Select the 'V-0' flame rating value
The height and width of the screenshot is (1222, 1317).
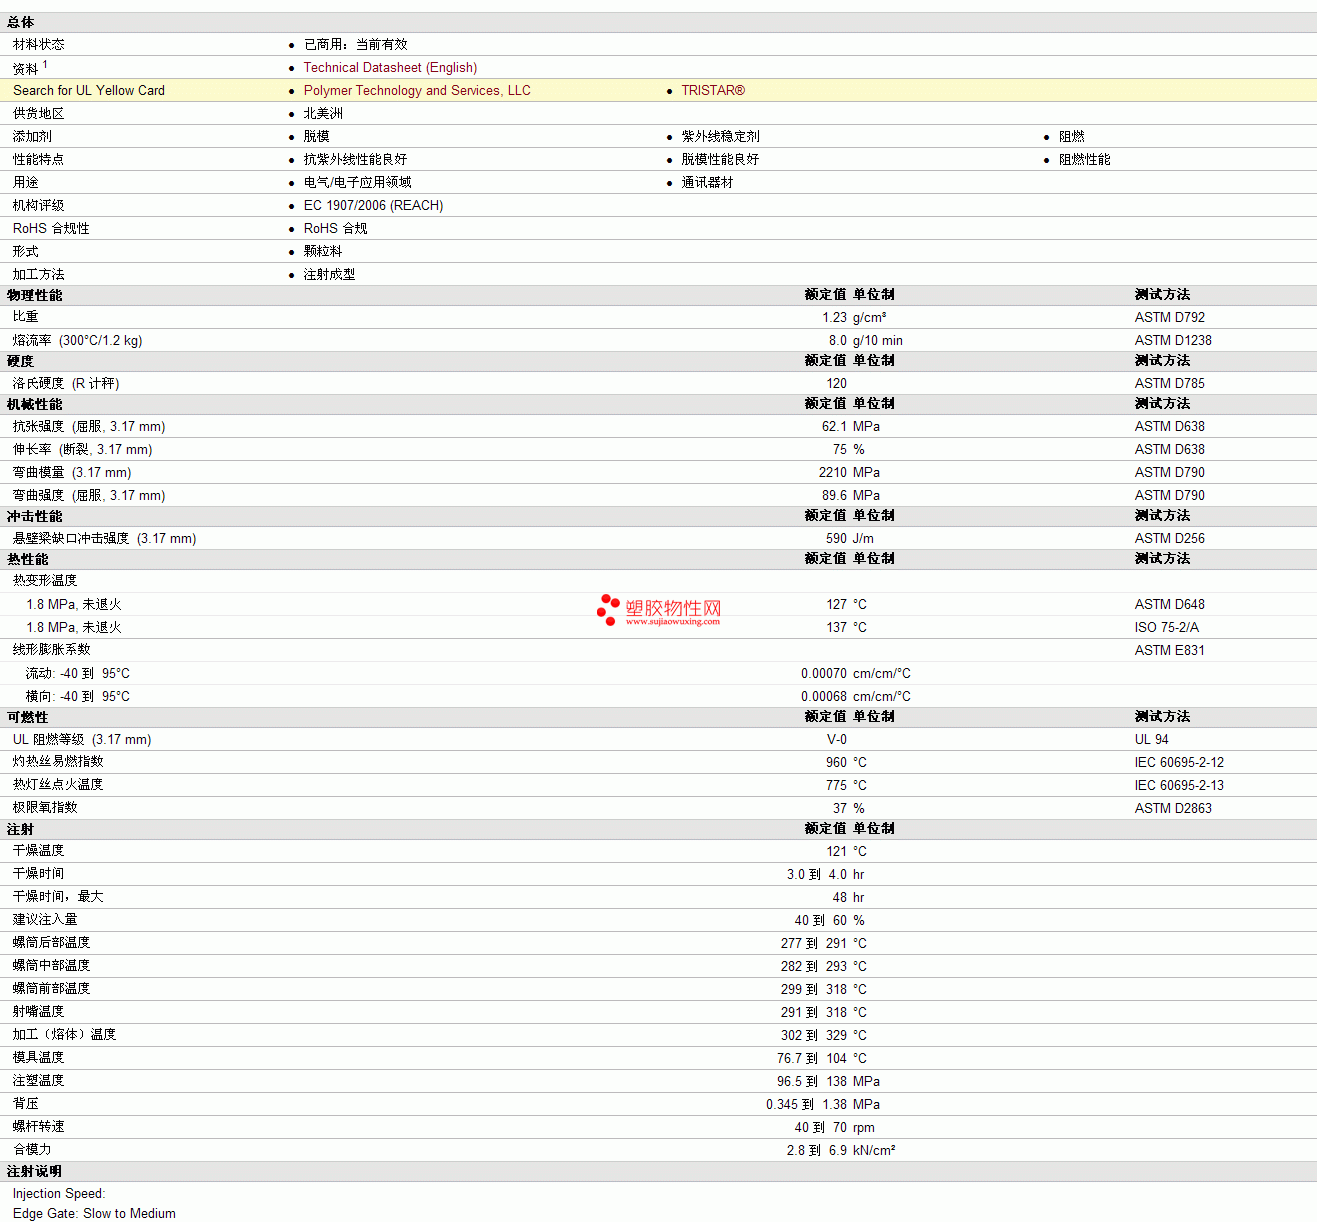pyautogui.click(x=836, y=739)
